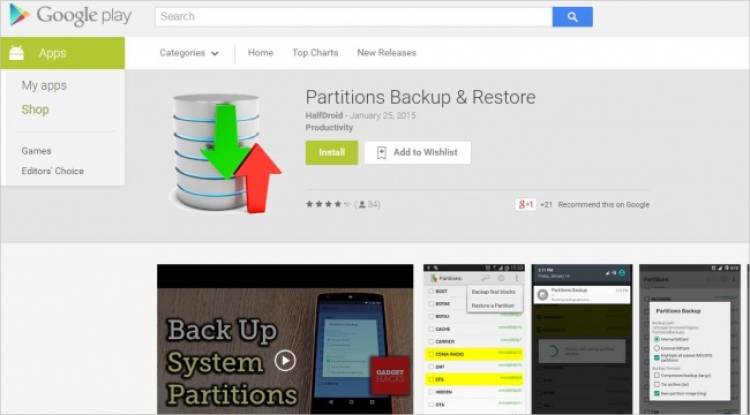Click the Google Play logo
750x415 pixels.
[70, 15]
